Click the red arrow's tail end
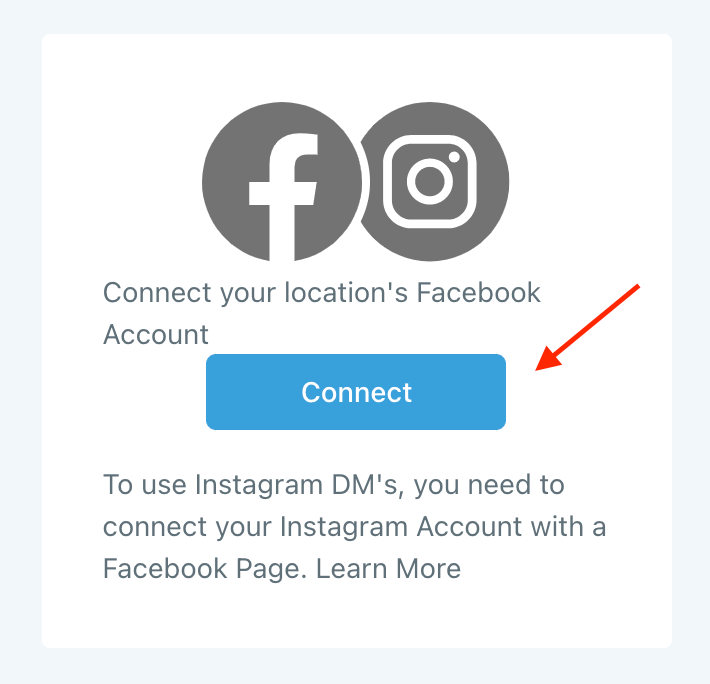Image resolution: width=710 pixels, height=684 pixels. (x=636, y=287)
